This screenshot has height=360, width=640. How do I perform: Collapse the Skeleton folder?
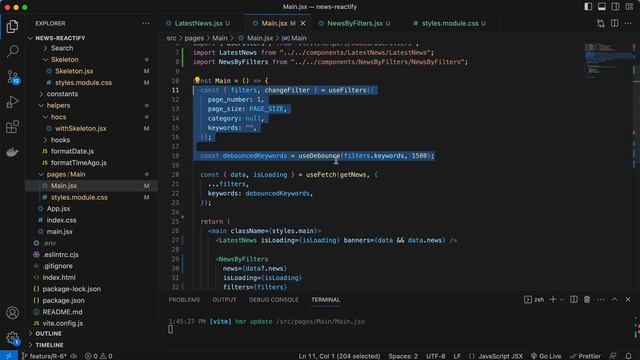[64, 60]
